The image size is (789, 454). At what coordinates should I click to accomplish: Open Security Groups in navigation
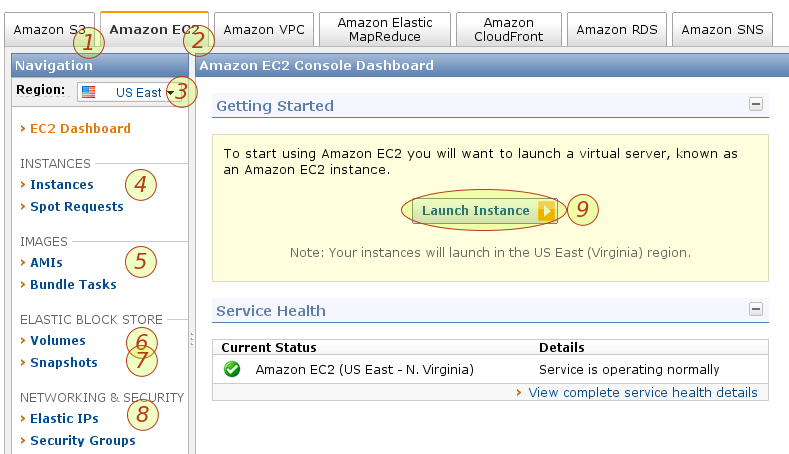click(x=82, y=440)
